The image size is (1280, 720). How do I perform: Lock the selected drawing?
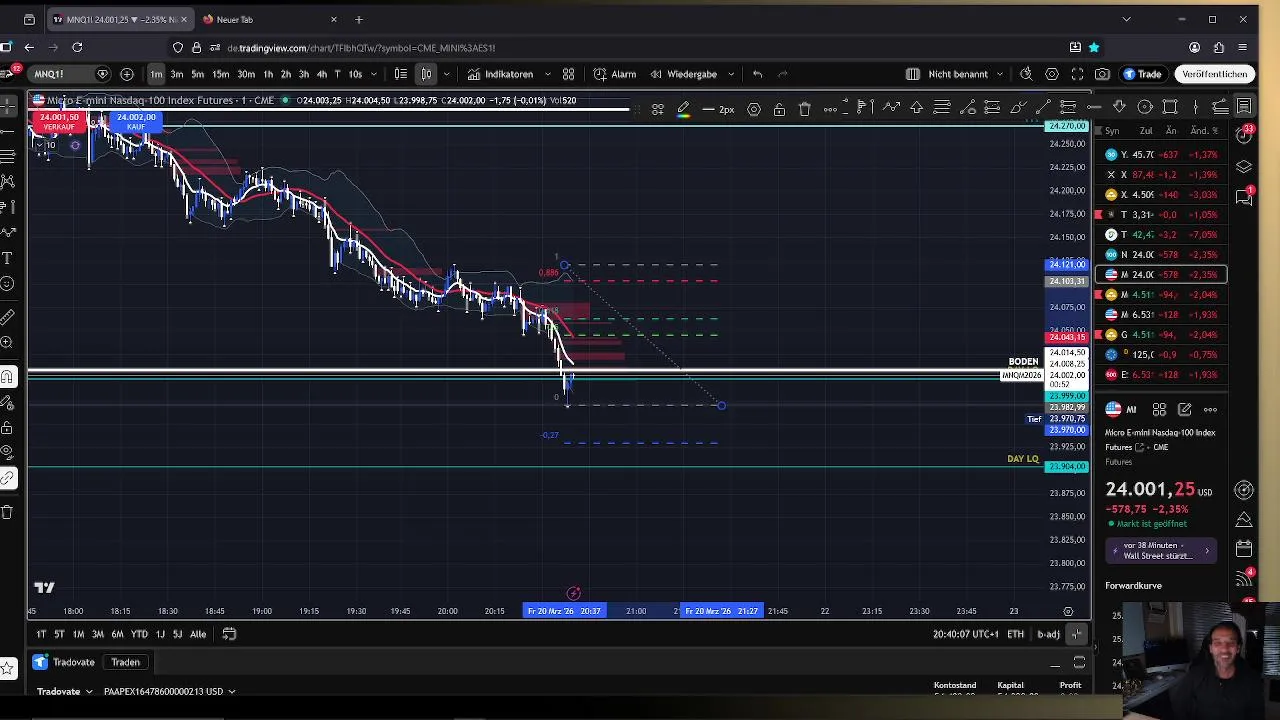click(x=779, y=109)
